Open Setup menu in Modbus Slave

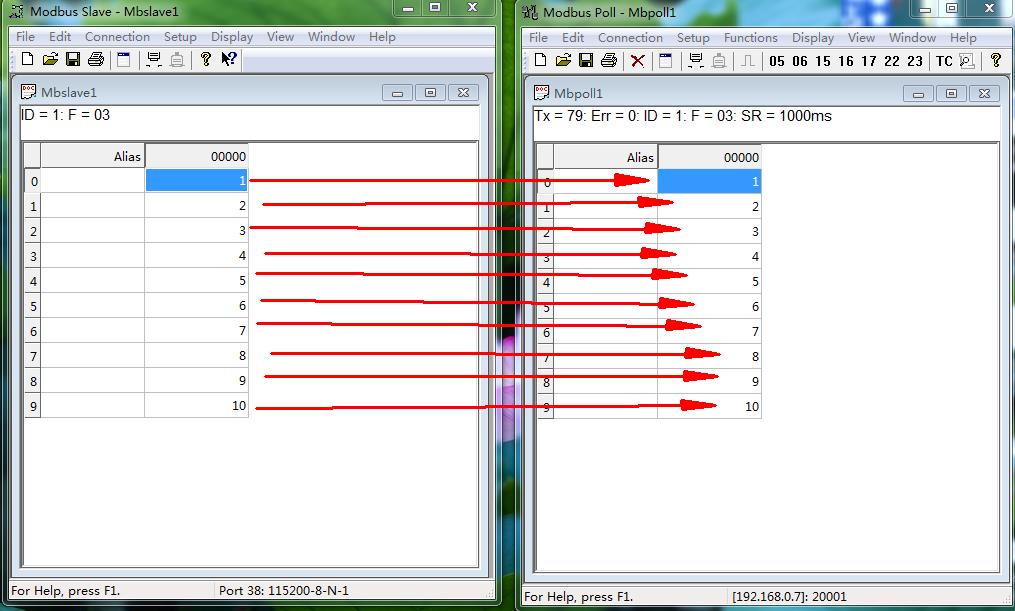pos(180,37)
